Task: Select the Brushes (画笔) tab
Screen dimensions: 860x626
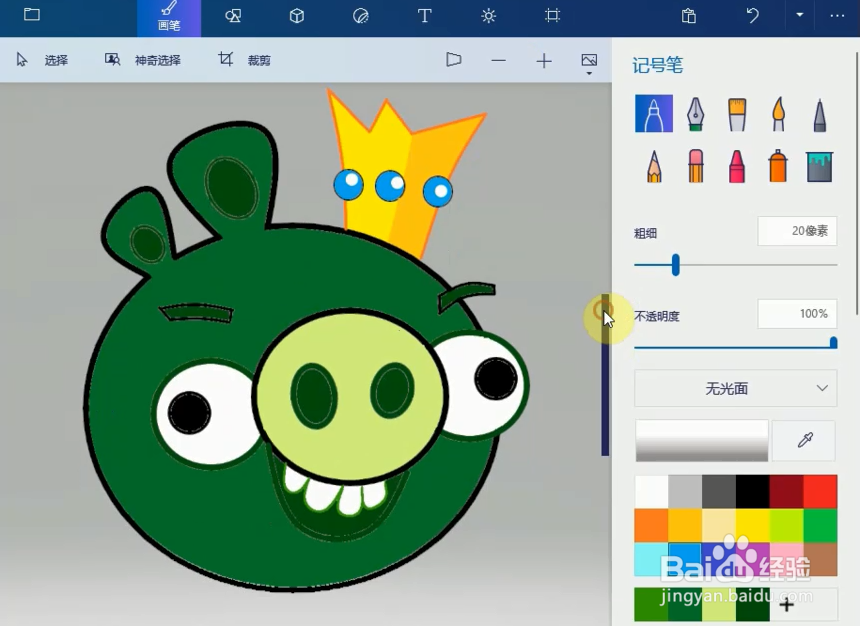Action: tap(169, 18)
